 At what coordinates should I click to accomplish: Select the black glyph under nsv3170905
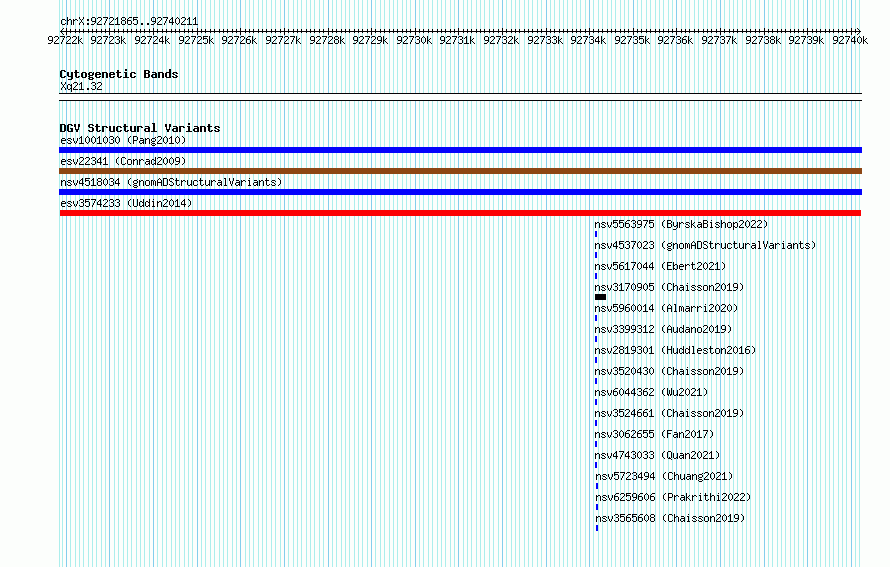coord(601,297)
